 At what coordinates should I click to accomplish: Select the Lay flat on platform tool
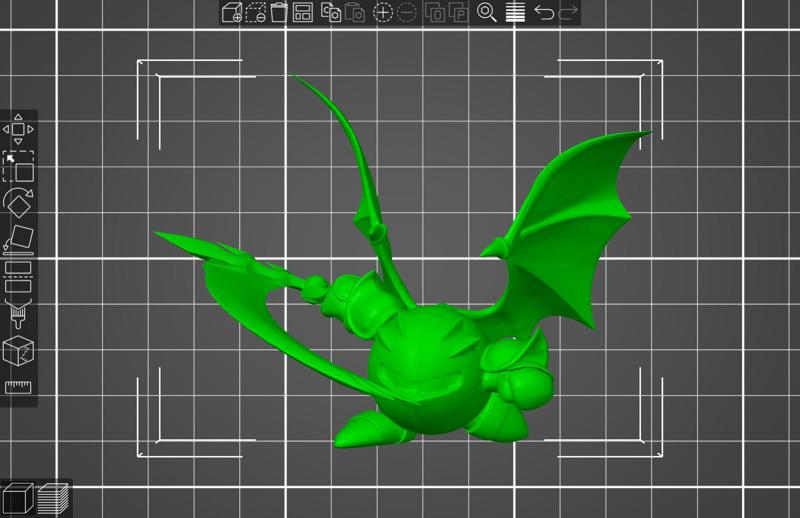tap(18, 240)
